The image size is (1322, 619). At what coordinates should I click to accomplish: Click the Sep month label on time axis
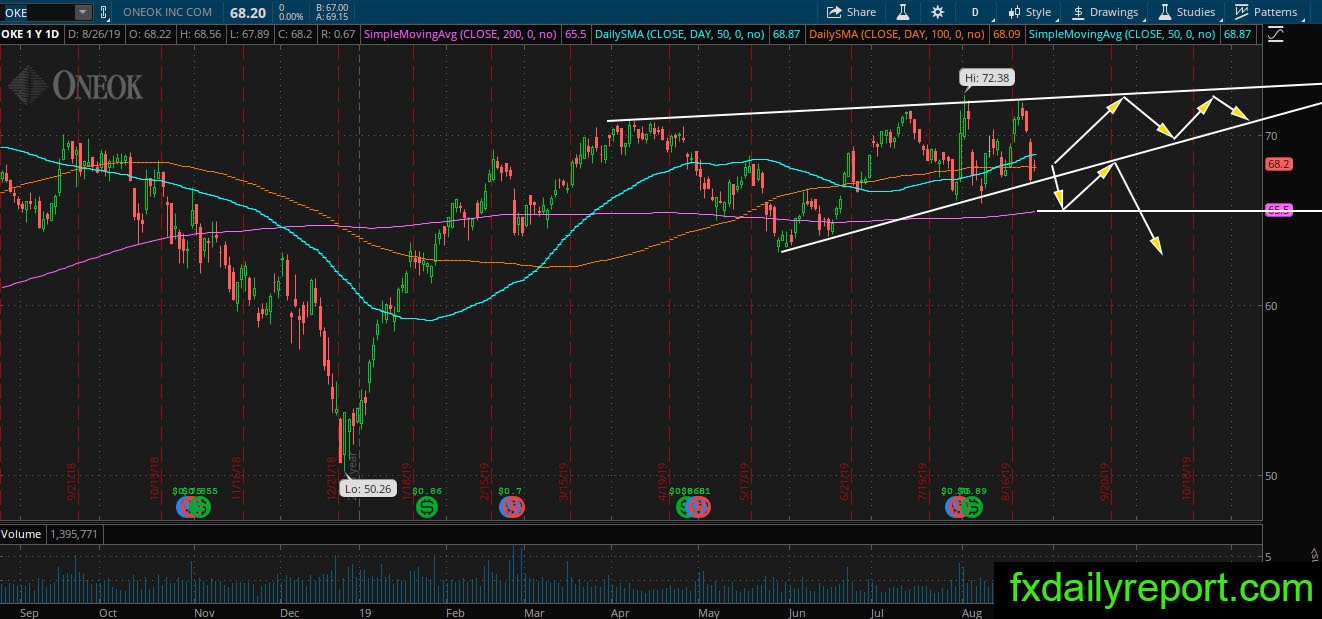28,612
